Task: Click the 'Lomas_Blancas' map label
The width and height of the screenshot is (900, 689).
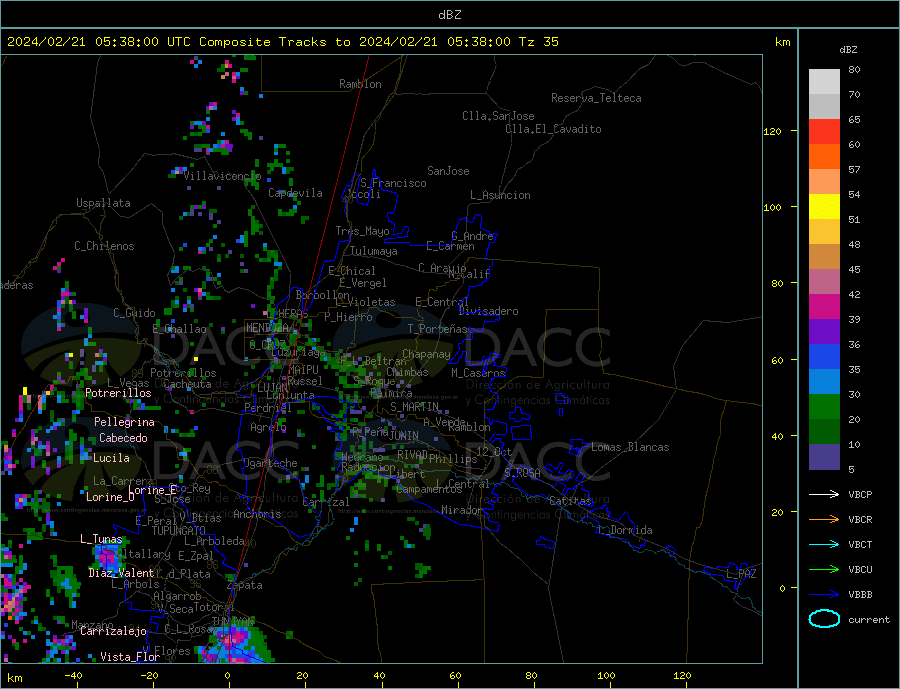Action: [630, 447]
